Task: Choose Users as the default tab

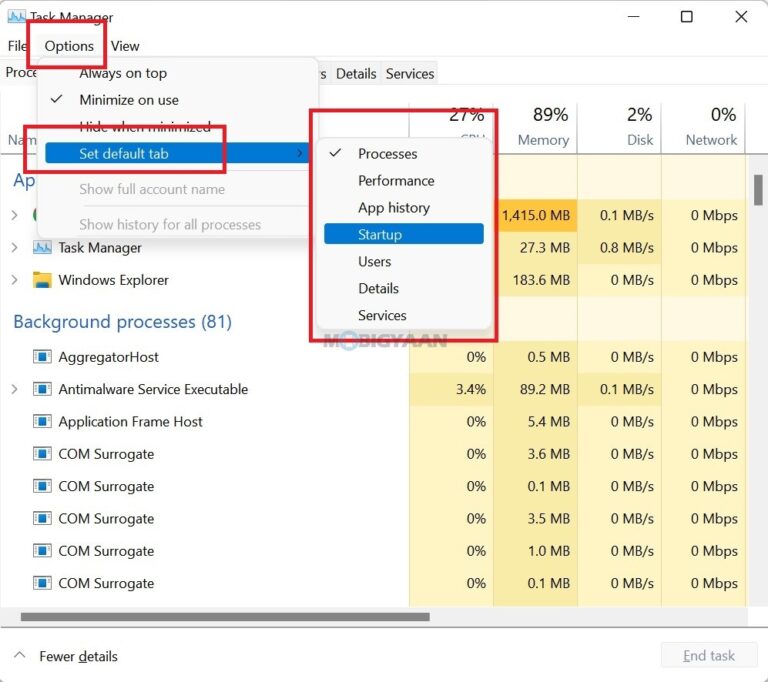Action: point(404,262)
